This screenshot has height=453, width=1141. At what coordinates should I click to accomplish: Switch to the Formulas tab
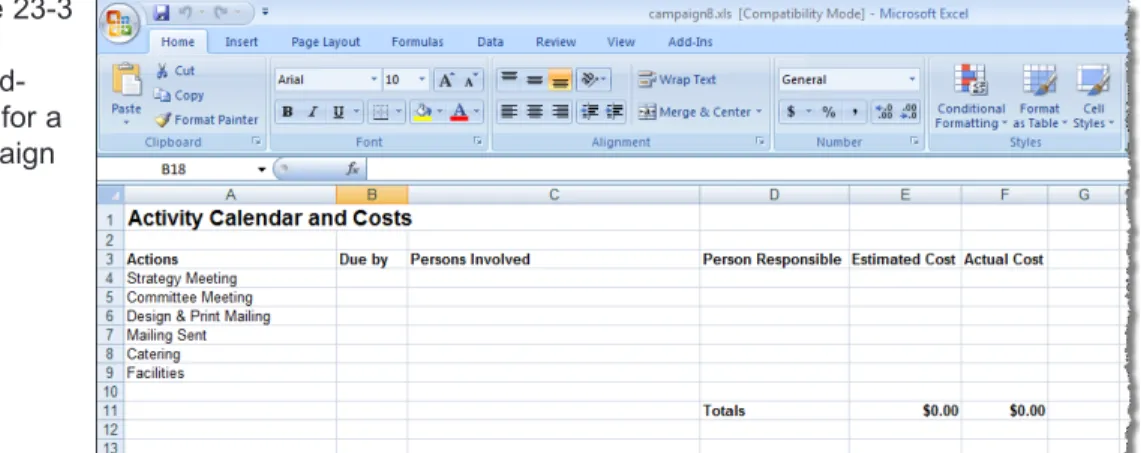417,42
